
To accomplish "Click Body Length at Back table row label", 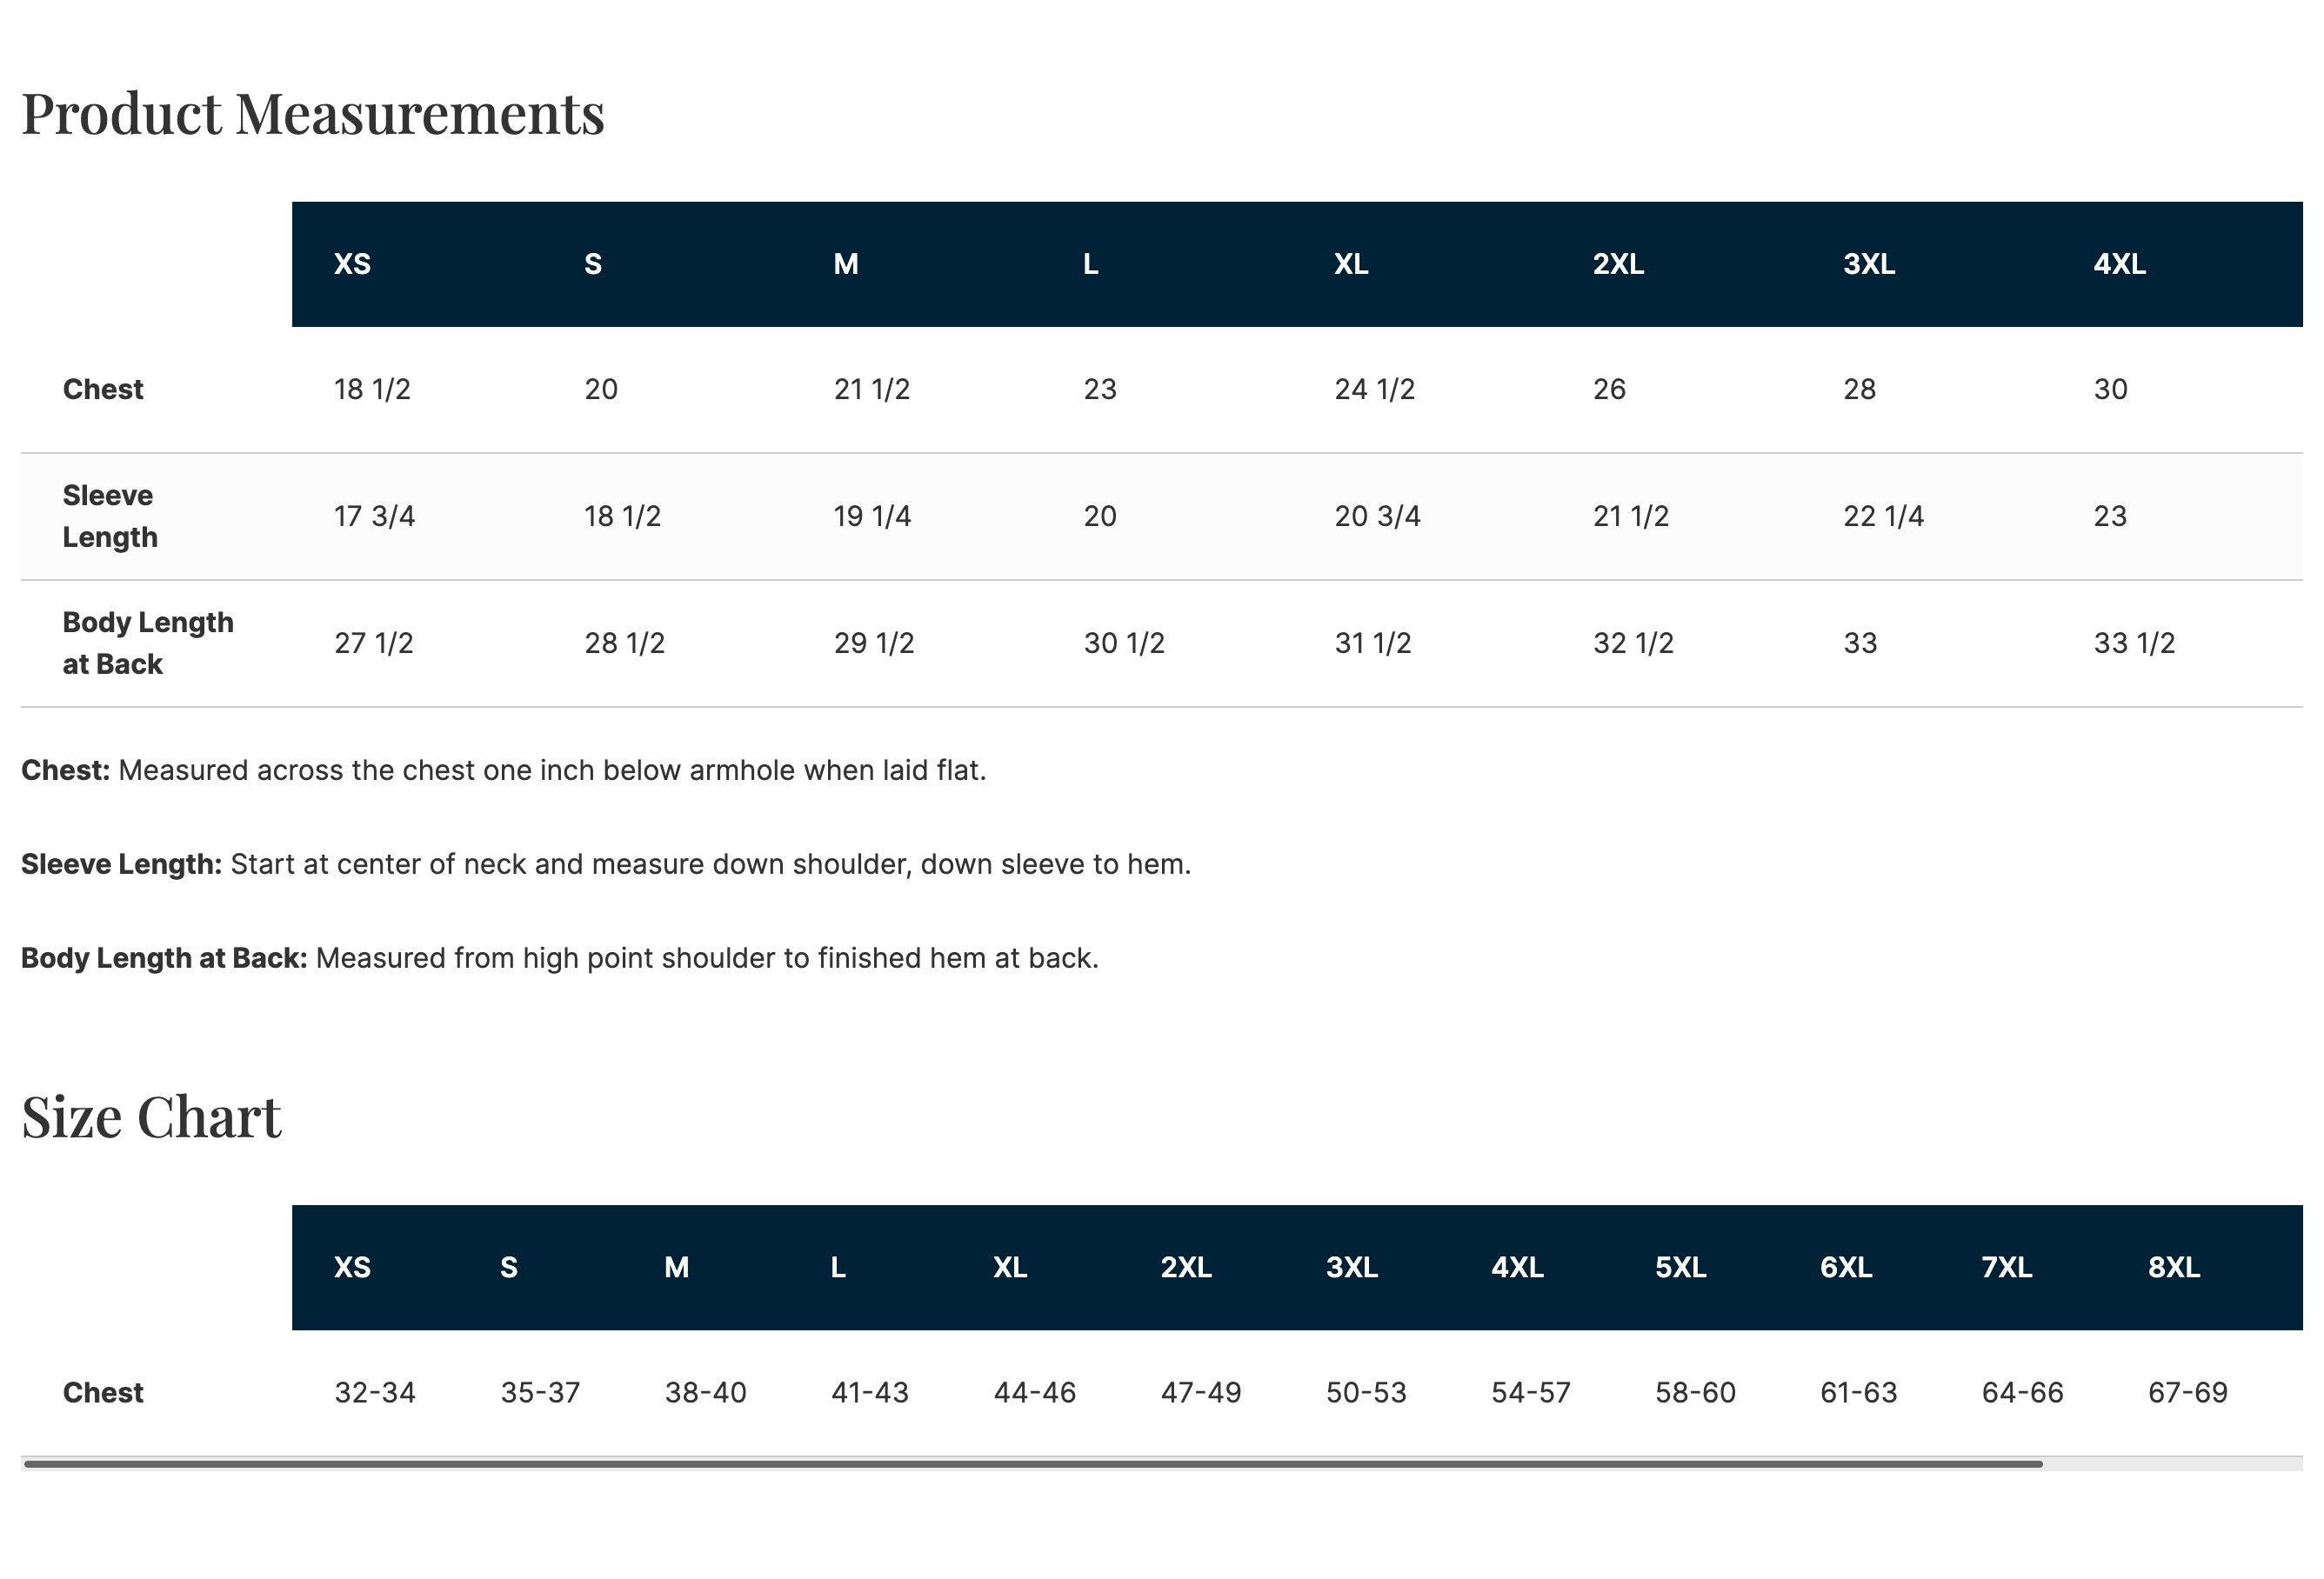I will [x=147, y=643].
